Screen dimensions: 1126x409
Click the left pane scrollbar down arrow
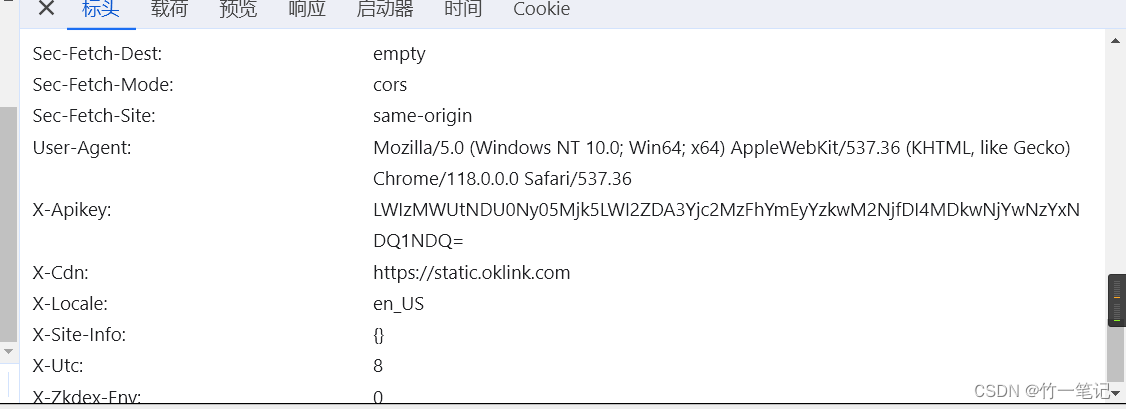coord(9,352)
